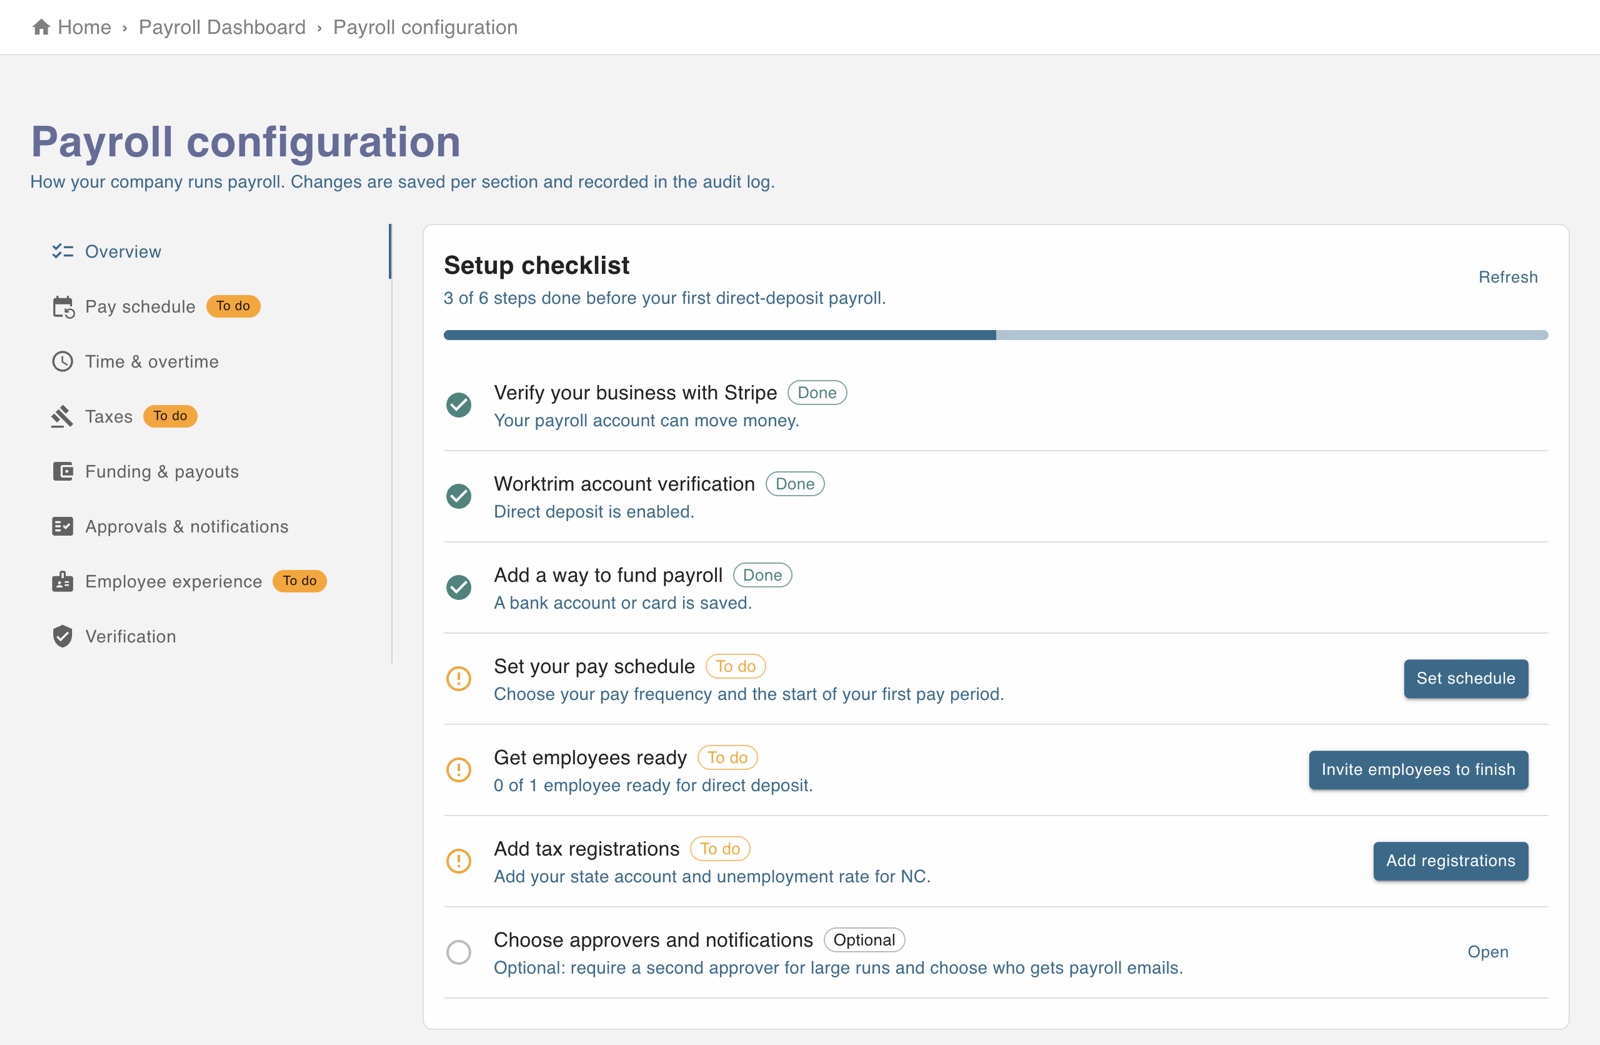Image resolution: width=1600 pixels, height=1045 pixels.
Task: Click warning icon beside Add tax registrations
Action: tap(459, 861)
